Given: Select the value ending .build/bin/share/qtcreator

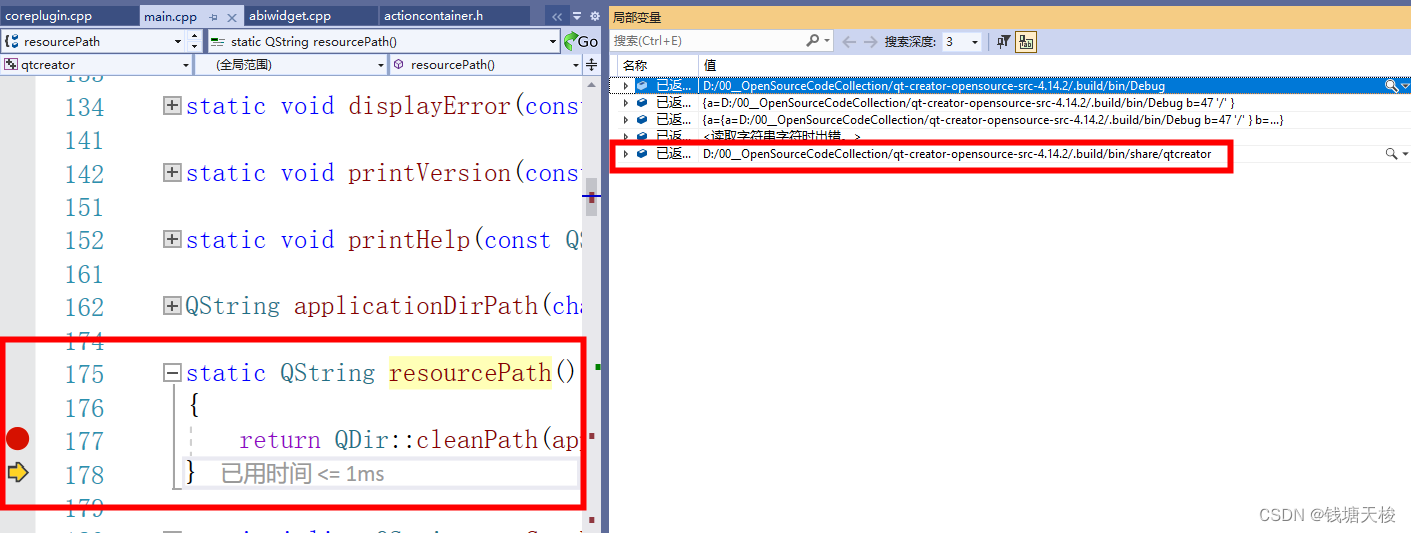Looking at the screenshot, I should 956,154.
